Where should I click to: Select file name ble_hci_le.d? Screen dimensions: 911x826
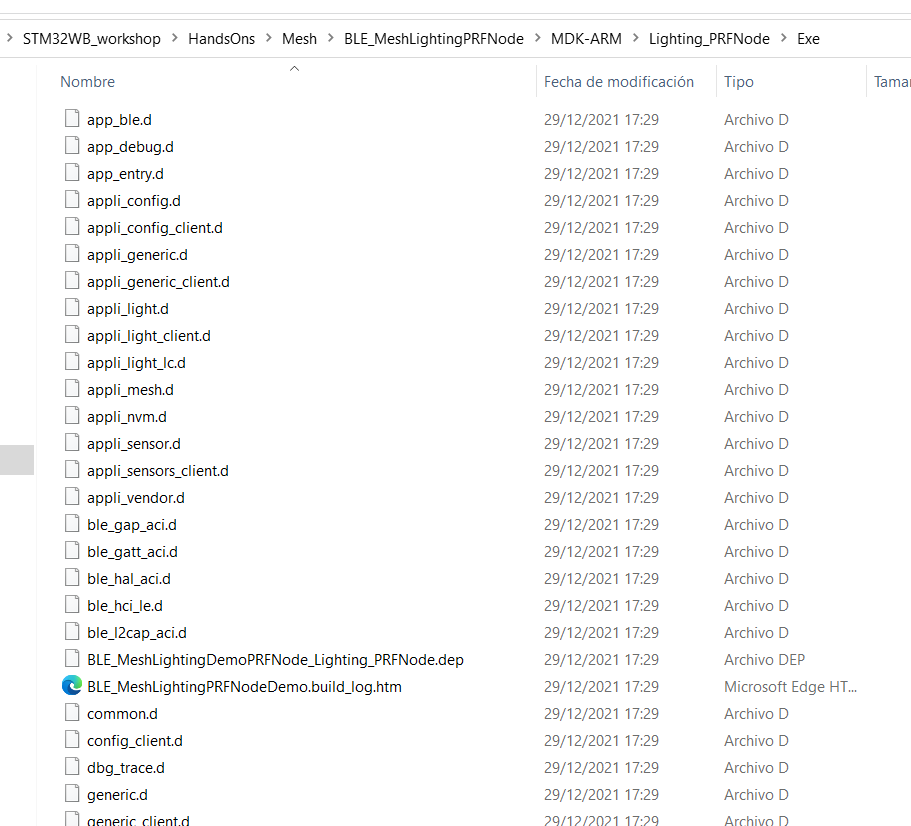pos(125,606)
